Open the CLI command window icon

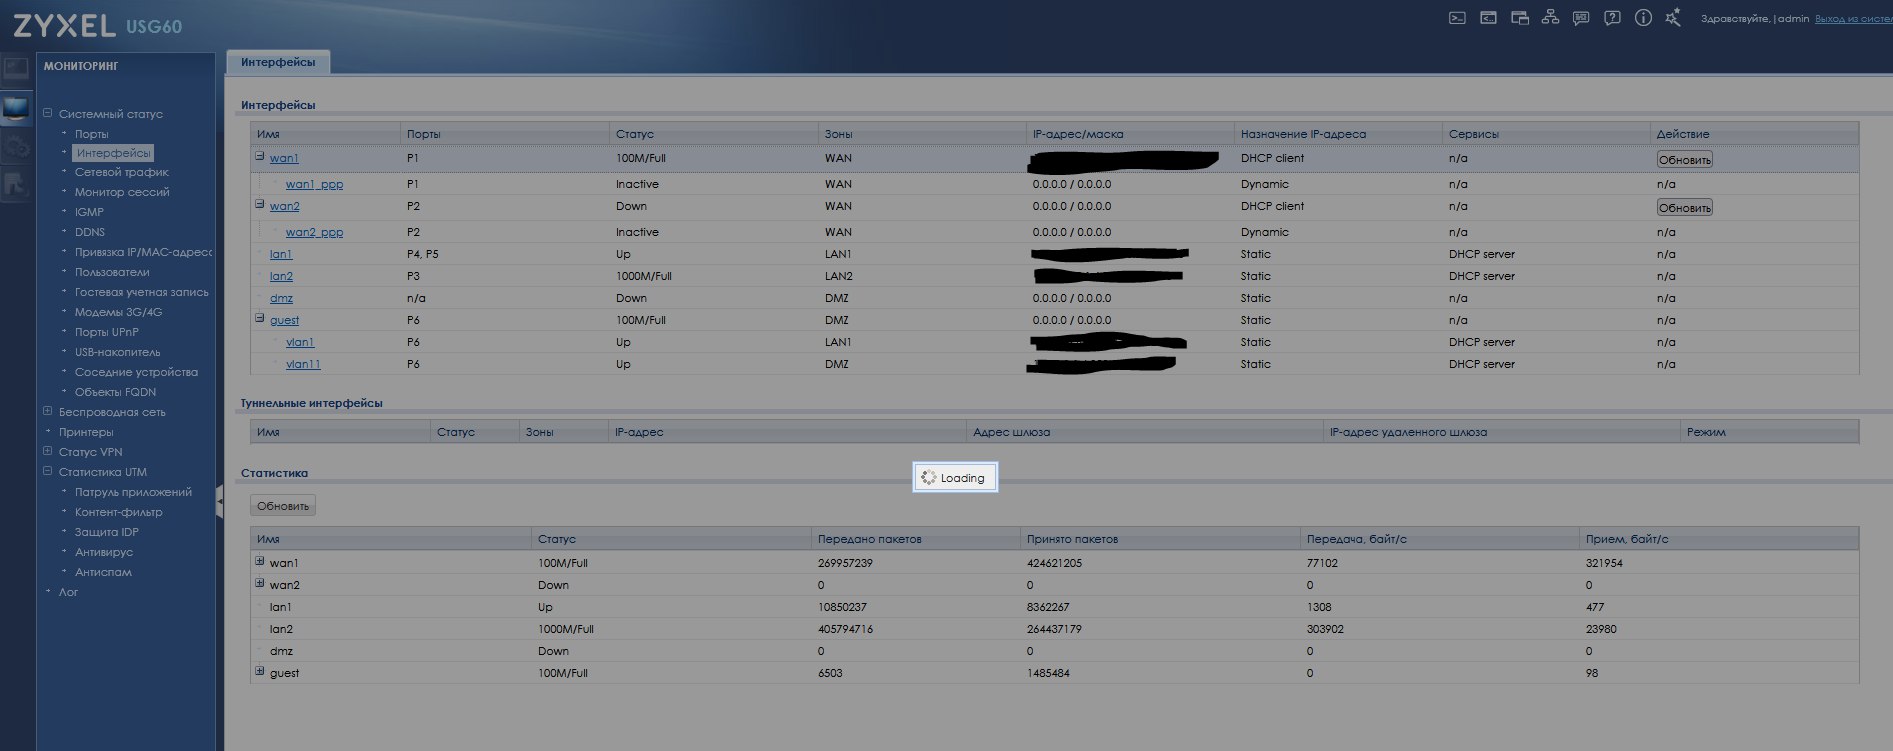click(x=1489, y=18)
